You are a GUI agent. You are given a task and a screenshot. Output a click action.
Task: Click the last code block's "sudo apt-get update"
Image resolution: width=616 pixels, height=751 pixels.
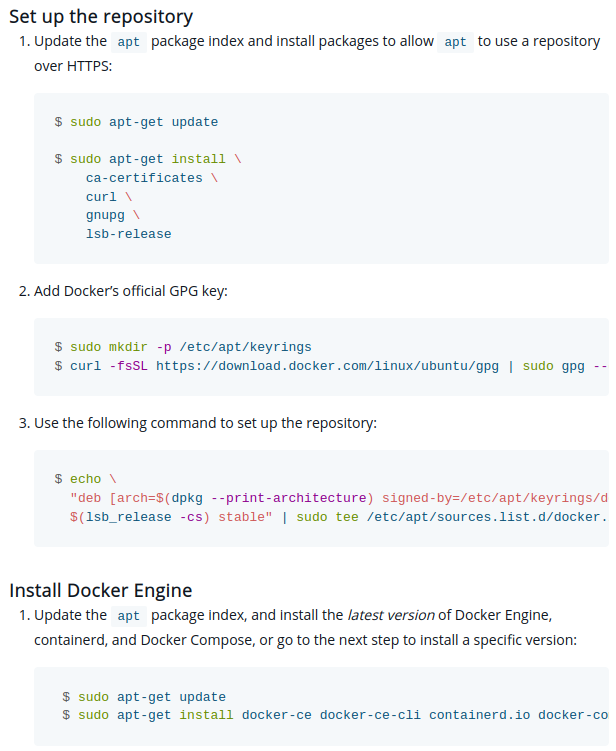[144, 697]
